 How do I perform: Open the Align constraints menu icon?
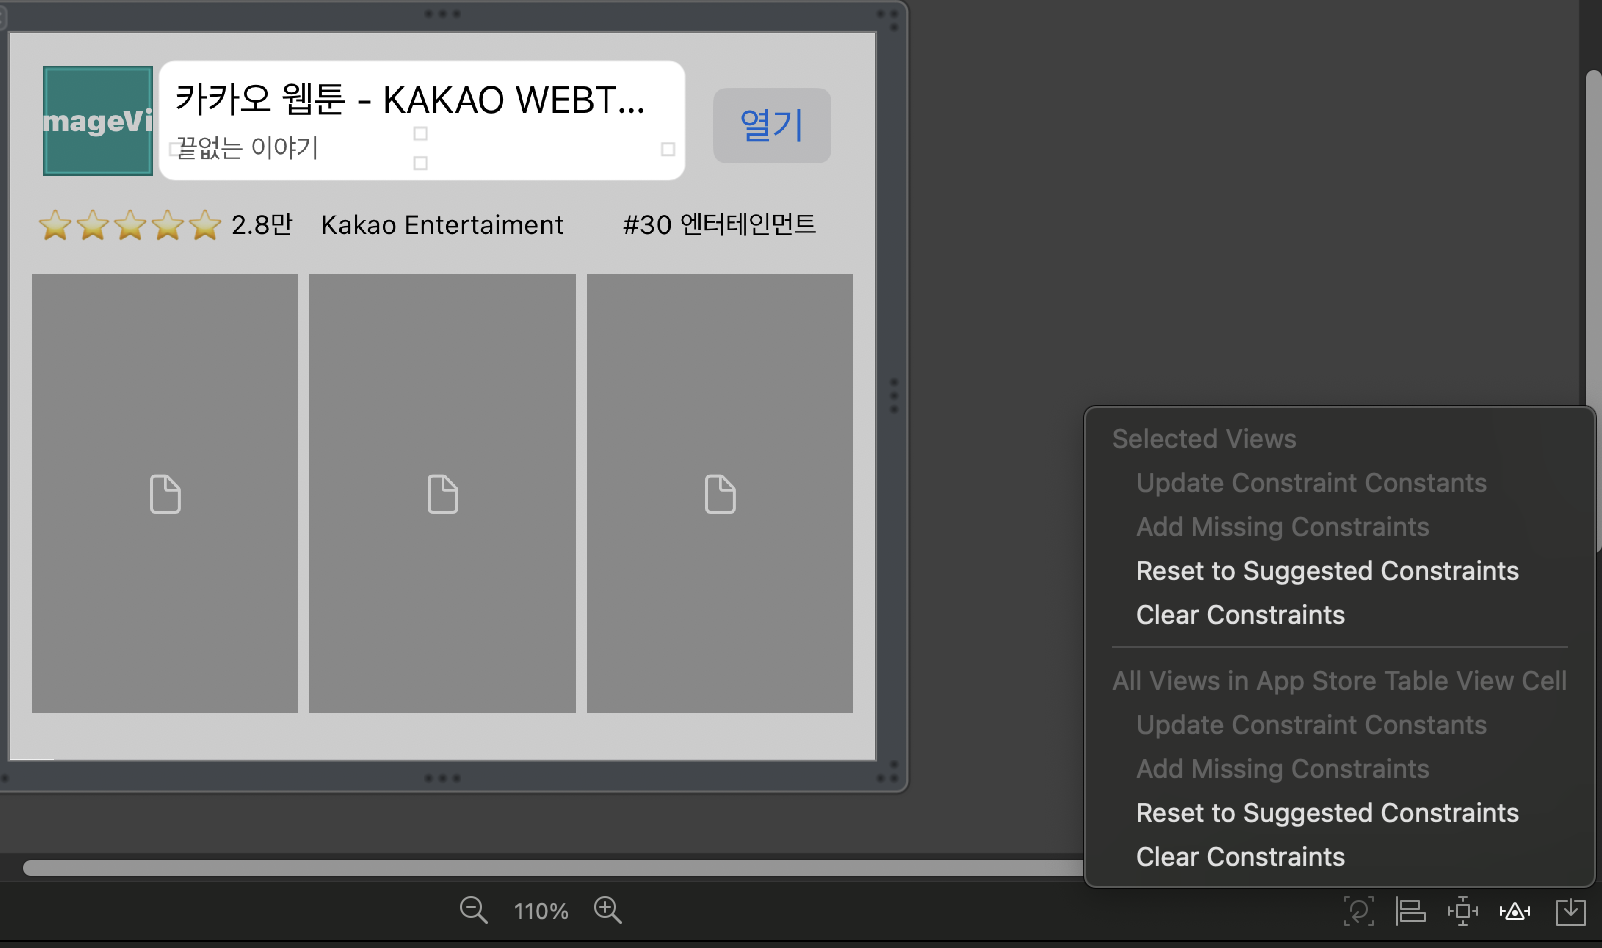(1410, 911)
